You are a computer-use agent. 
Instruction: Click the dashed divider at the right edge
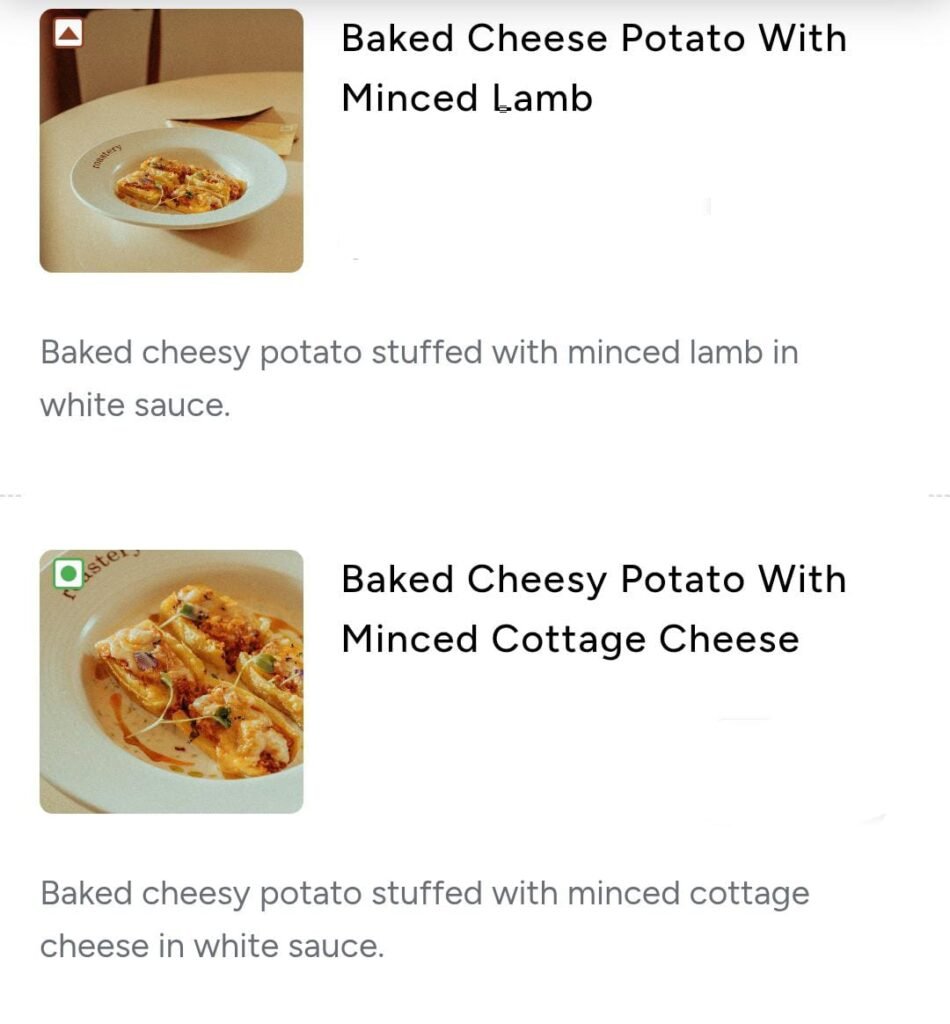click(939, 495)
